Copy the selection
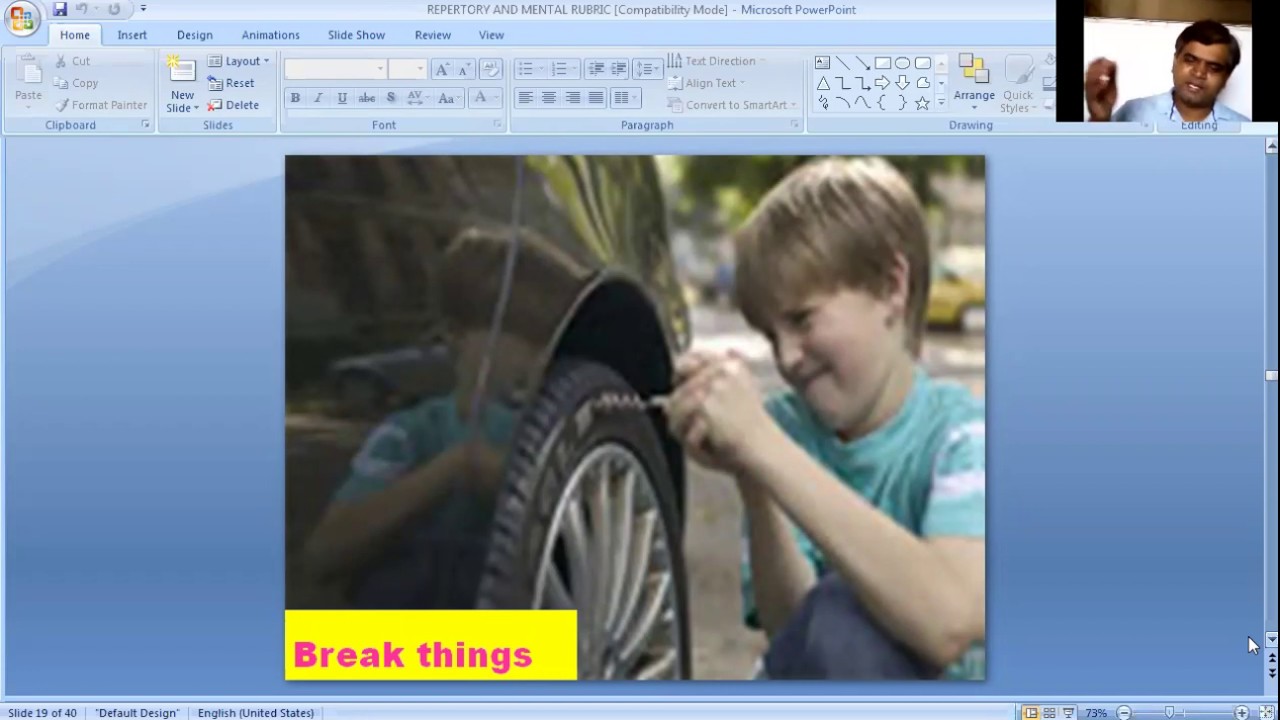 (x=76, y=83)
